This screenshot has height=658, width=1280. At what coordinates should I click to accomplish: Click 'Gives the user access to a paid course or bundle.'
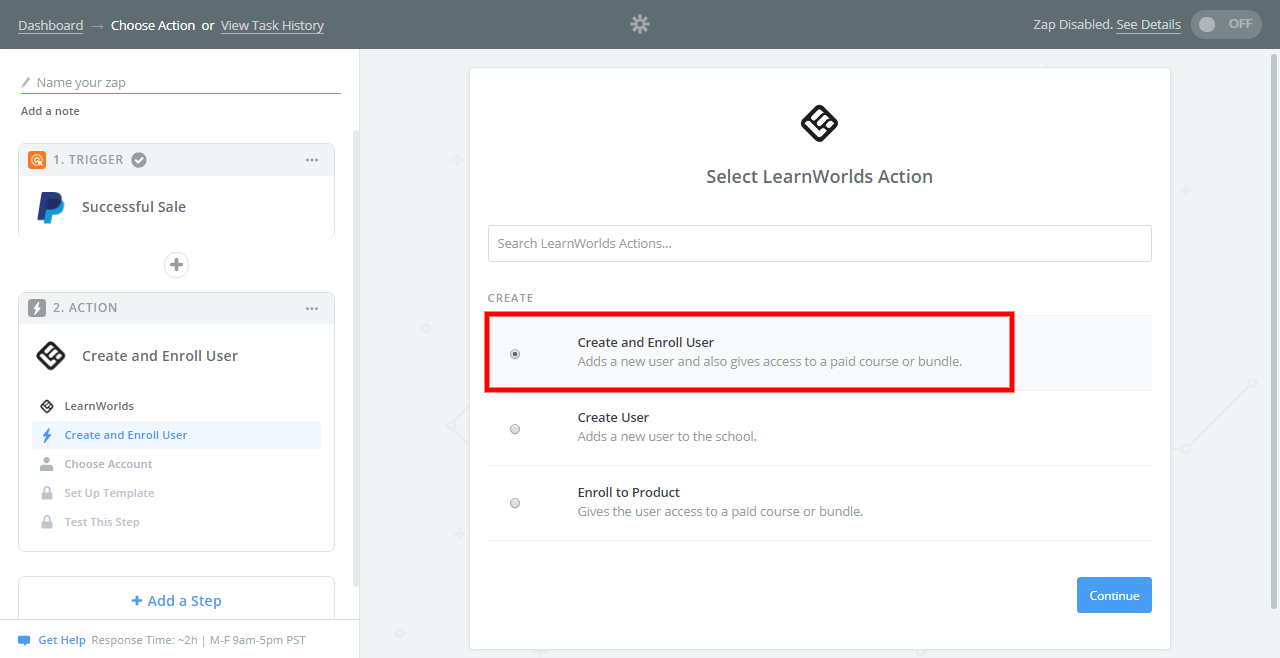coord(720,511)
